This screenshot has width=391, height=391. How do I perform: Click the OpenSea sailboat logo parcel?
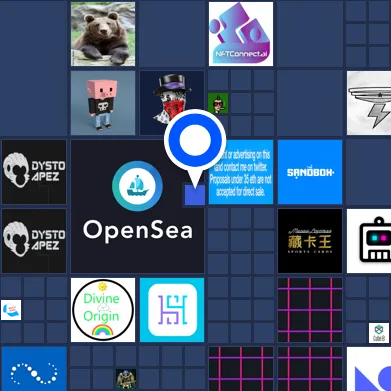coord(137,206)
